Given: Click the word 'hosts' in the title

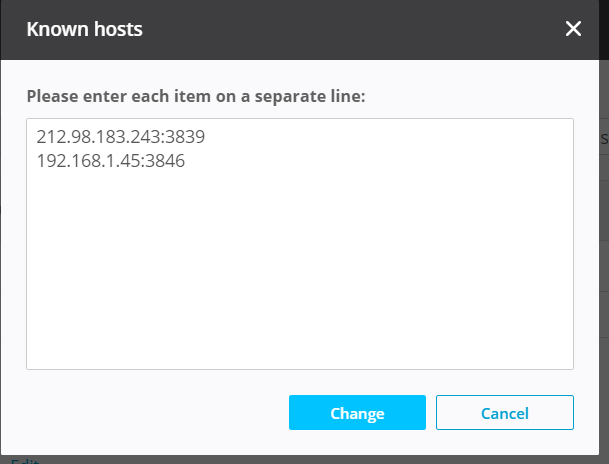Looking at the screenshot, I should 115,29.
